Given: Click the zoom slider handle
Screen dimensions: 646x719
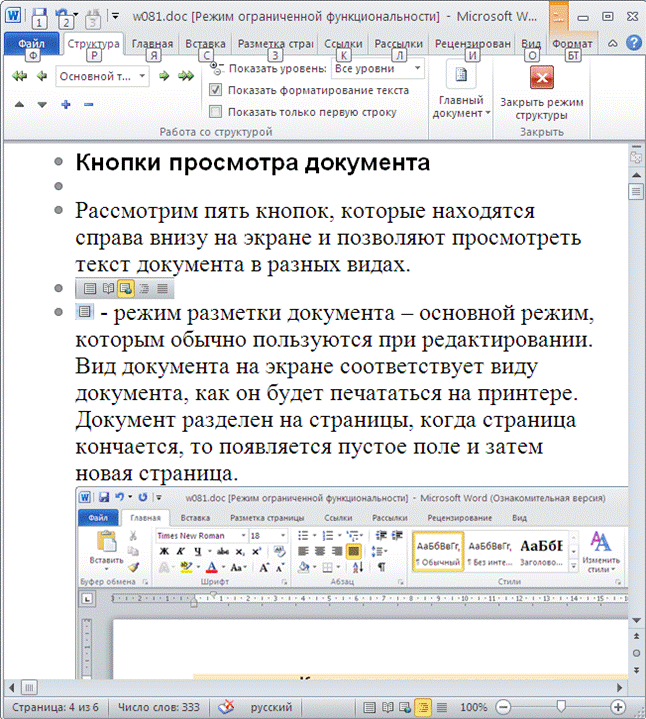Looking at the screenshot, I should (561, 706).
